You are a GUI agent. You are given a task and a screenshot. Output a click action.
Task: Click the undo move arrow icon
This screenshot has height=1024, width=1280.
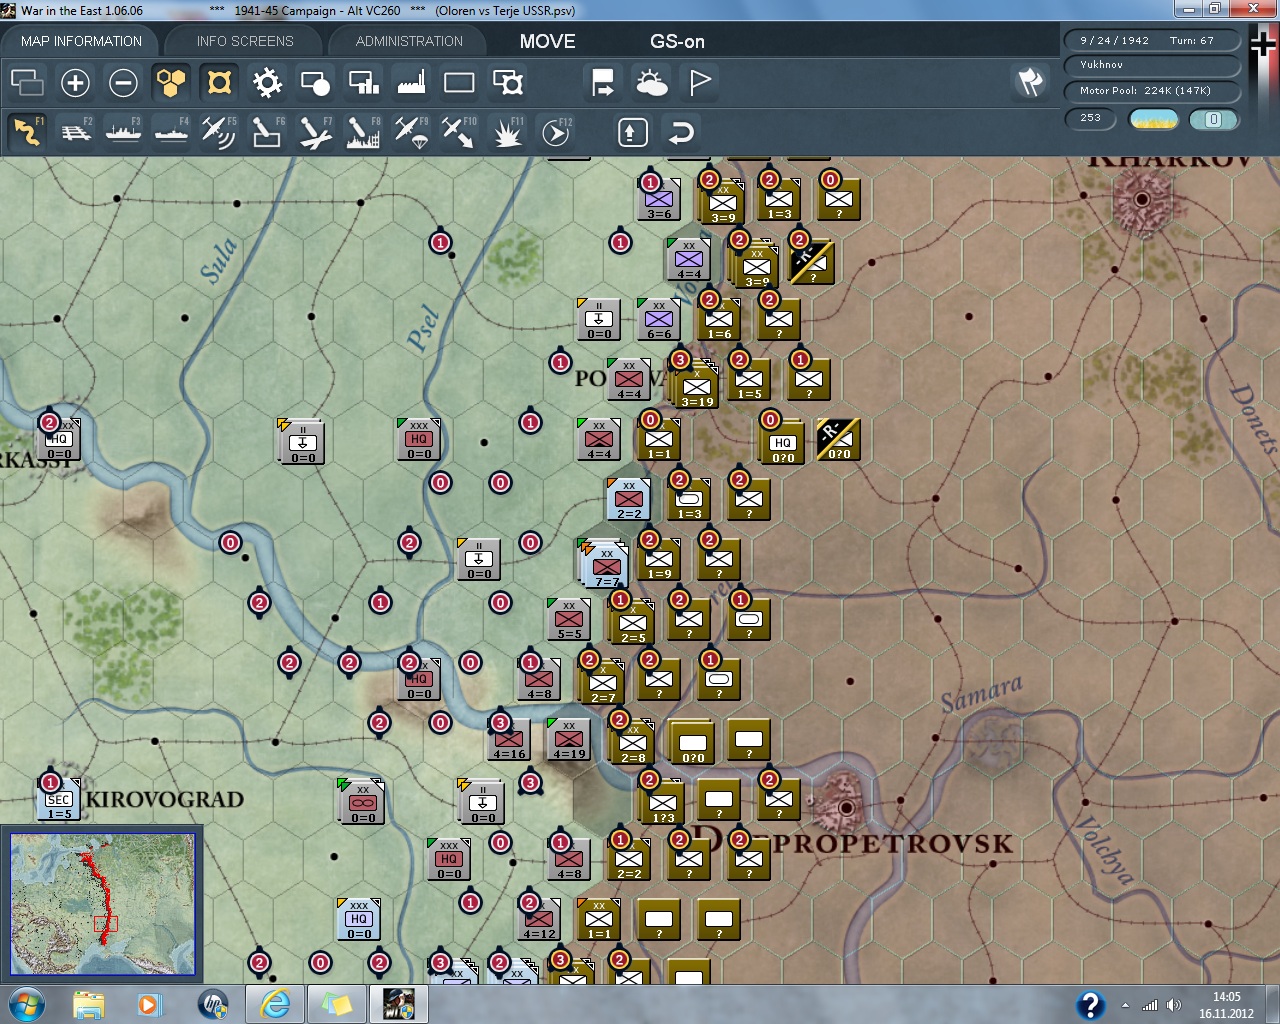[681, 132]
